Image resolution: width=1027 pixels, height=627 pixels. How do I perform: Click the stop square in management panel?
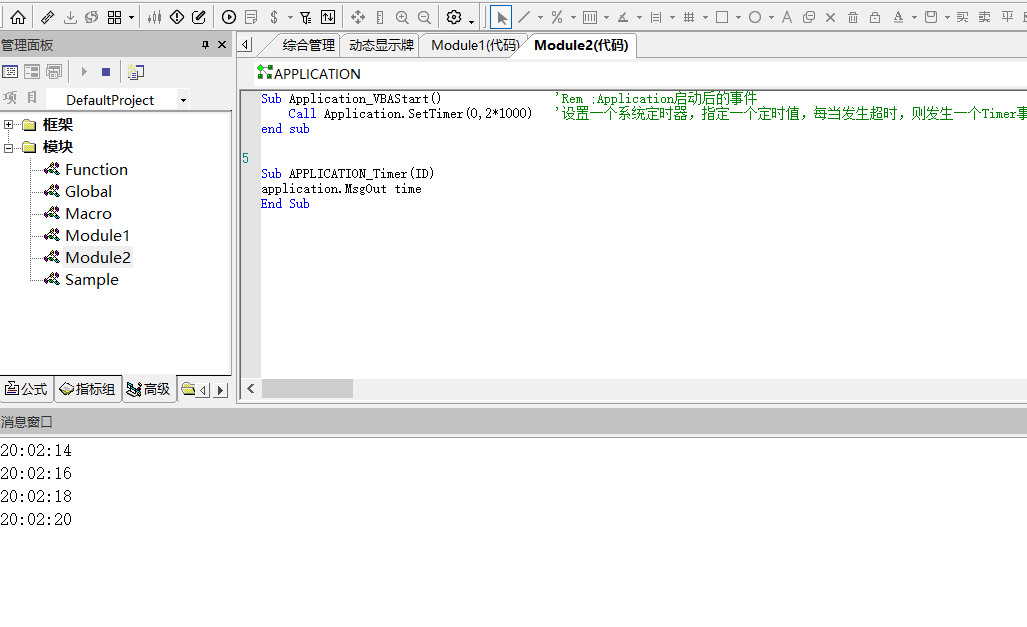(x=105, y=72)
